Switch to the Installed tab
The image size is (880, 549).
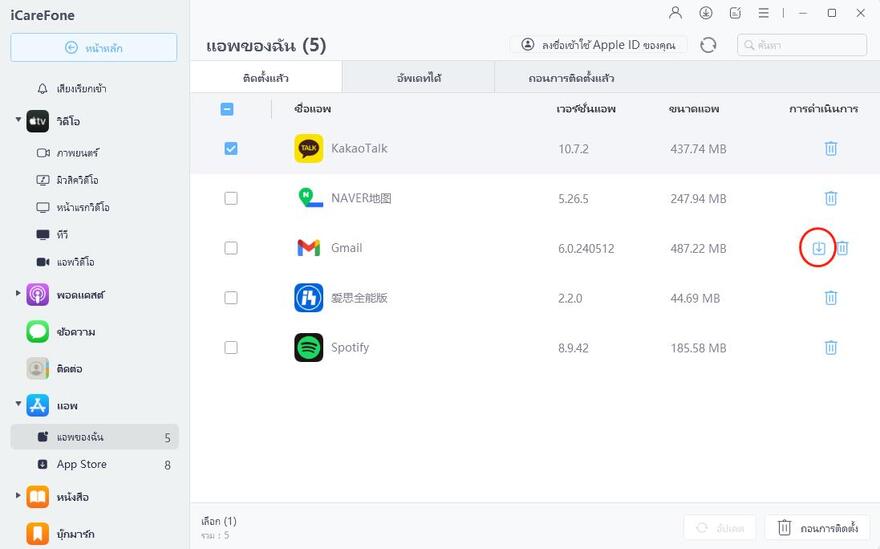(x=266, y=77)
